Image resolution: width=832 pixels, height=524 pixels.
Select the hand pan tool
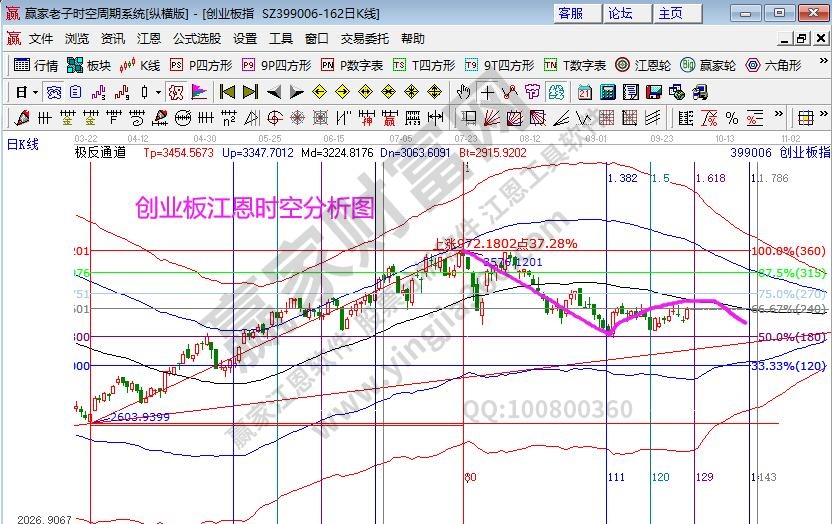pos(463,92)
